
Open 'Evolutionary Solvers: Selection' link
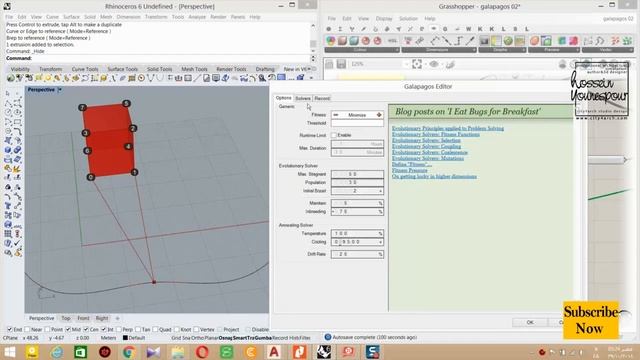[426, 140]
